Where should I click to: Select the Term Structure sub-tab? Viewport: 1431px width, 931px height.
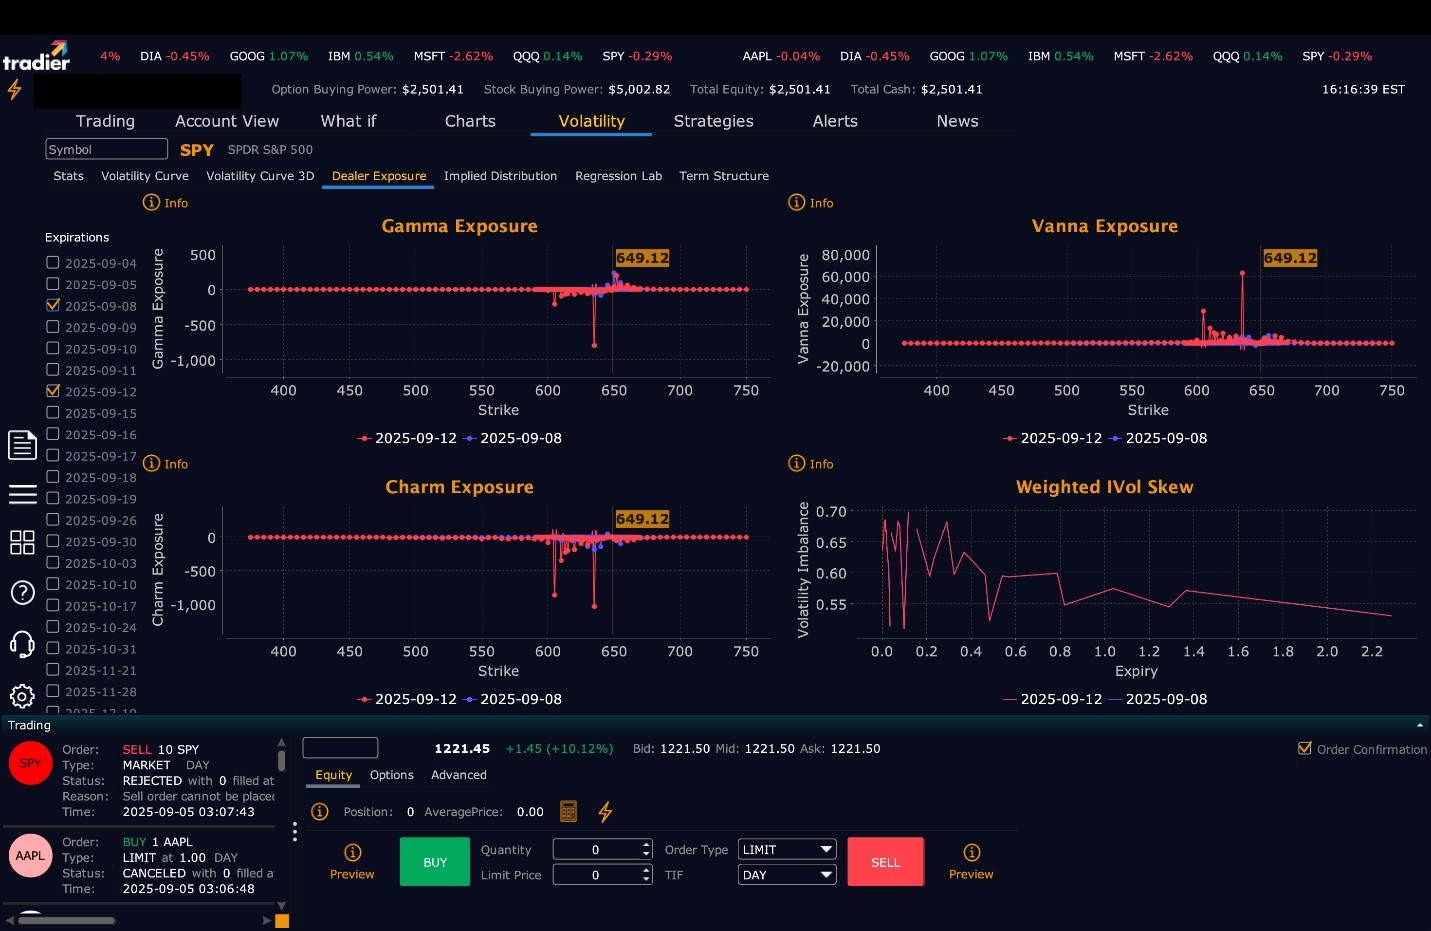(x=724, y=176)
